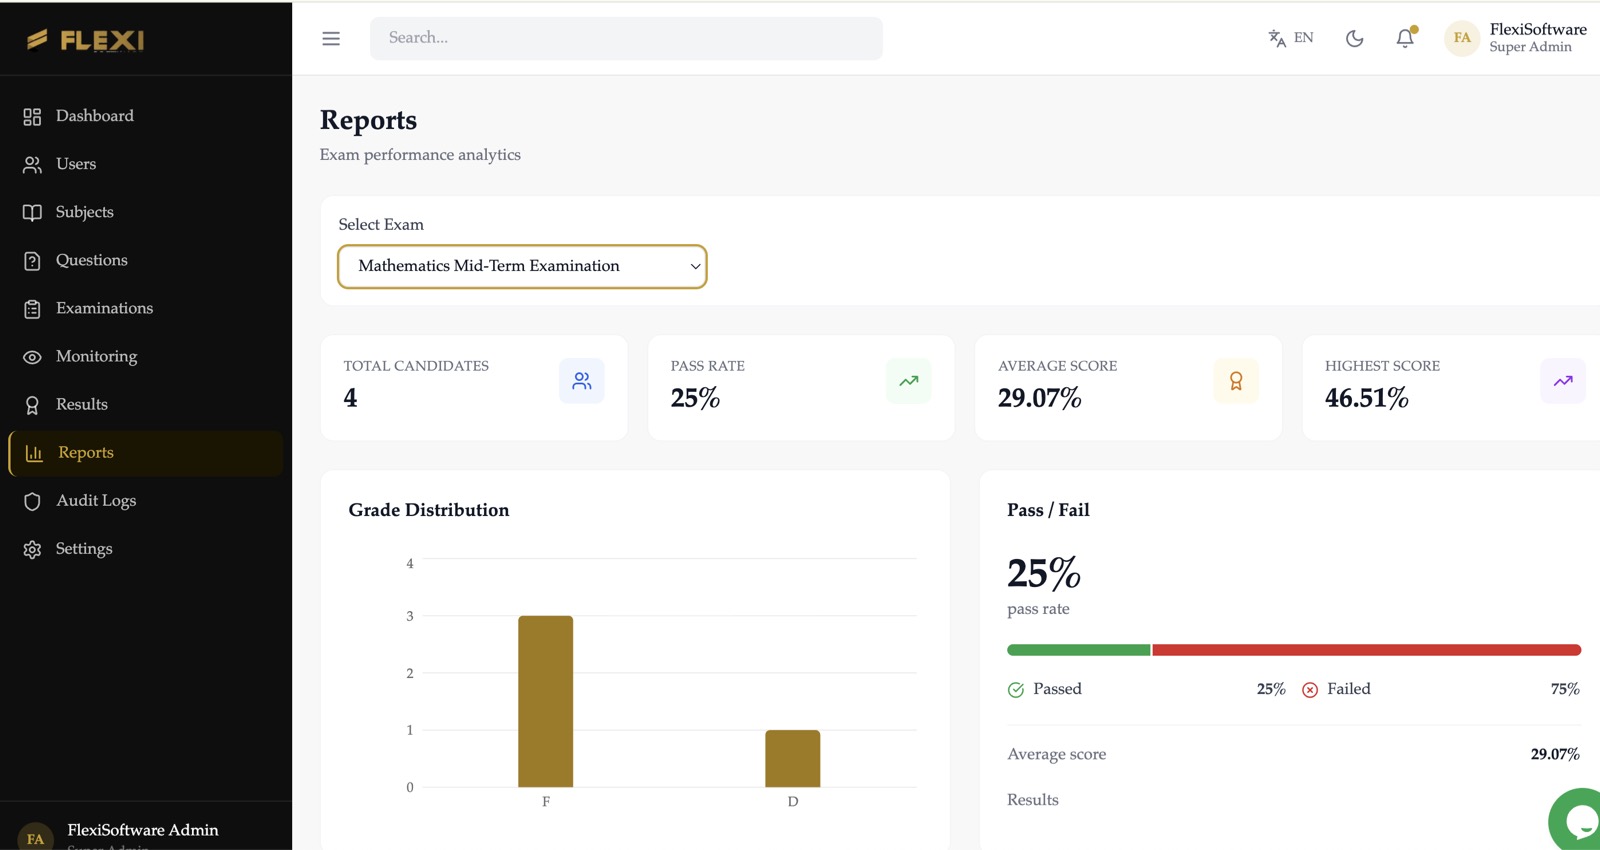Expand the Select Exam dropdown

click(522, 266)
